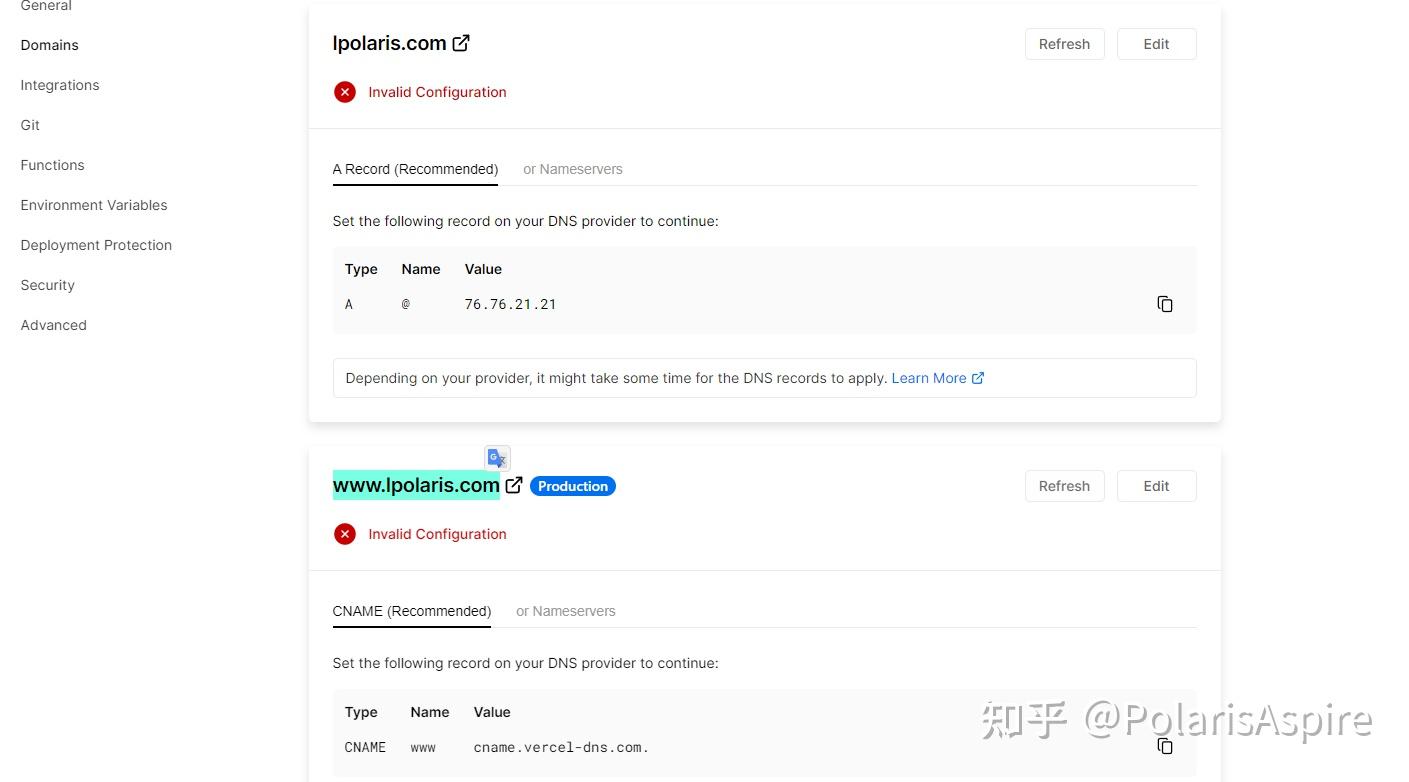Click the 'Type' header in the A record table
Viewport: 1409px width, 782px height.
pos(361,269)
